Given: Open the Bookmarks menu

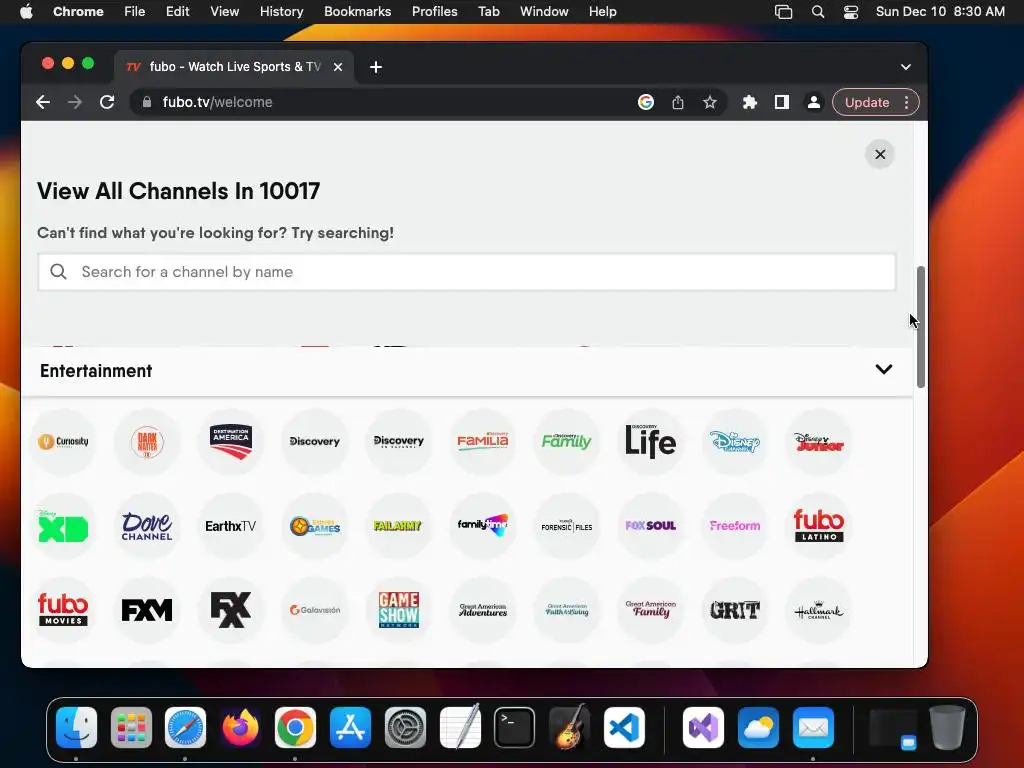Looking at the screenshot, I should click(357, 11).
